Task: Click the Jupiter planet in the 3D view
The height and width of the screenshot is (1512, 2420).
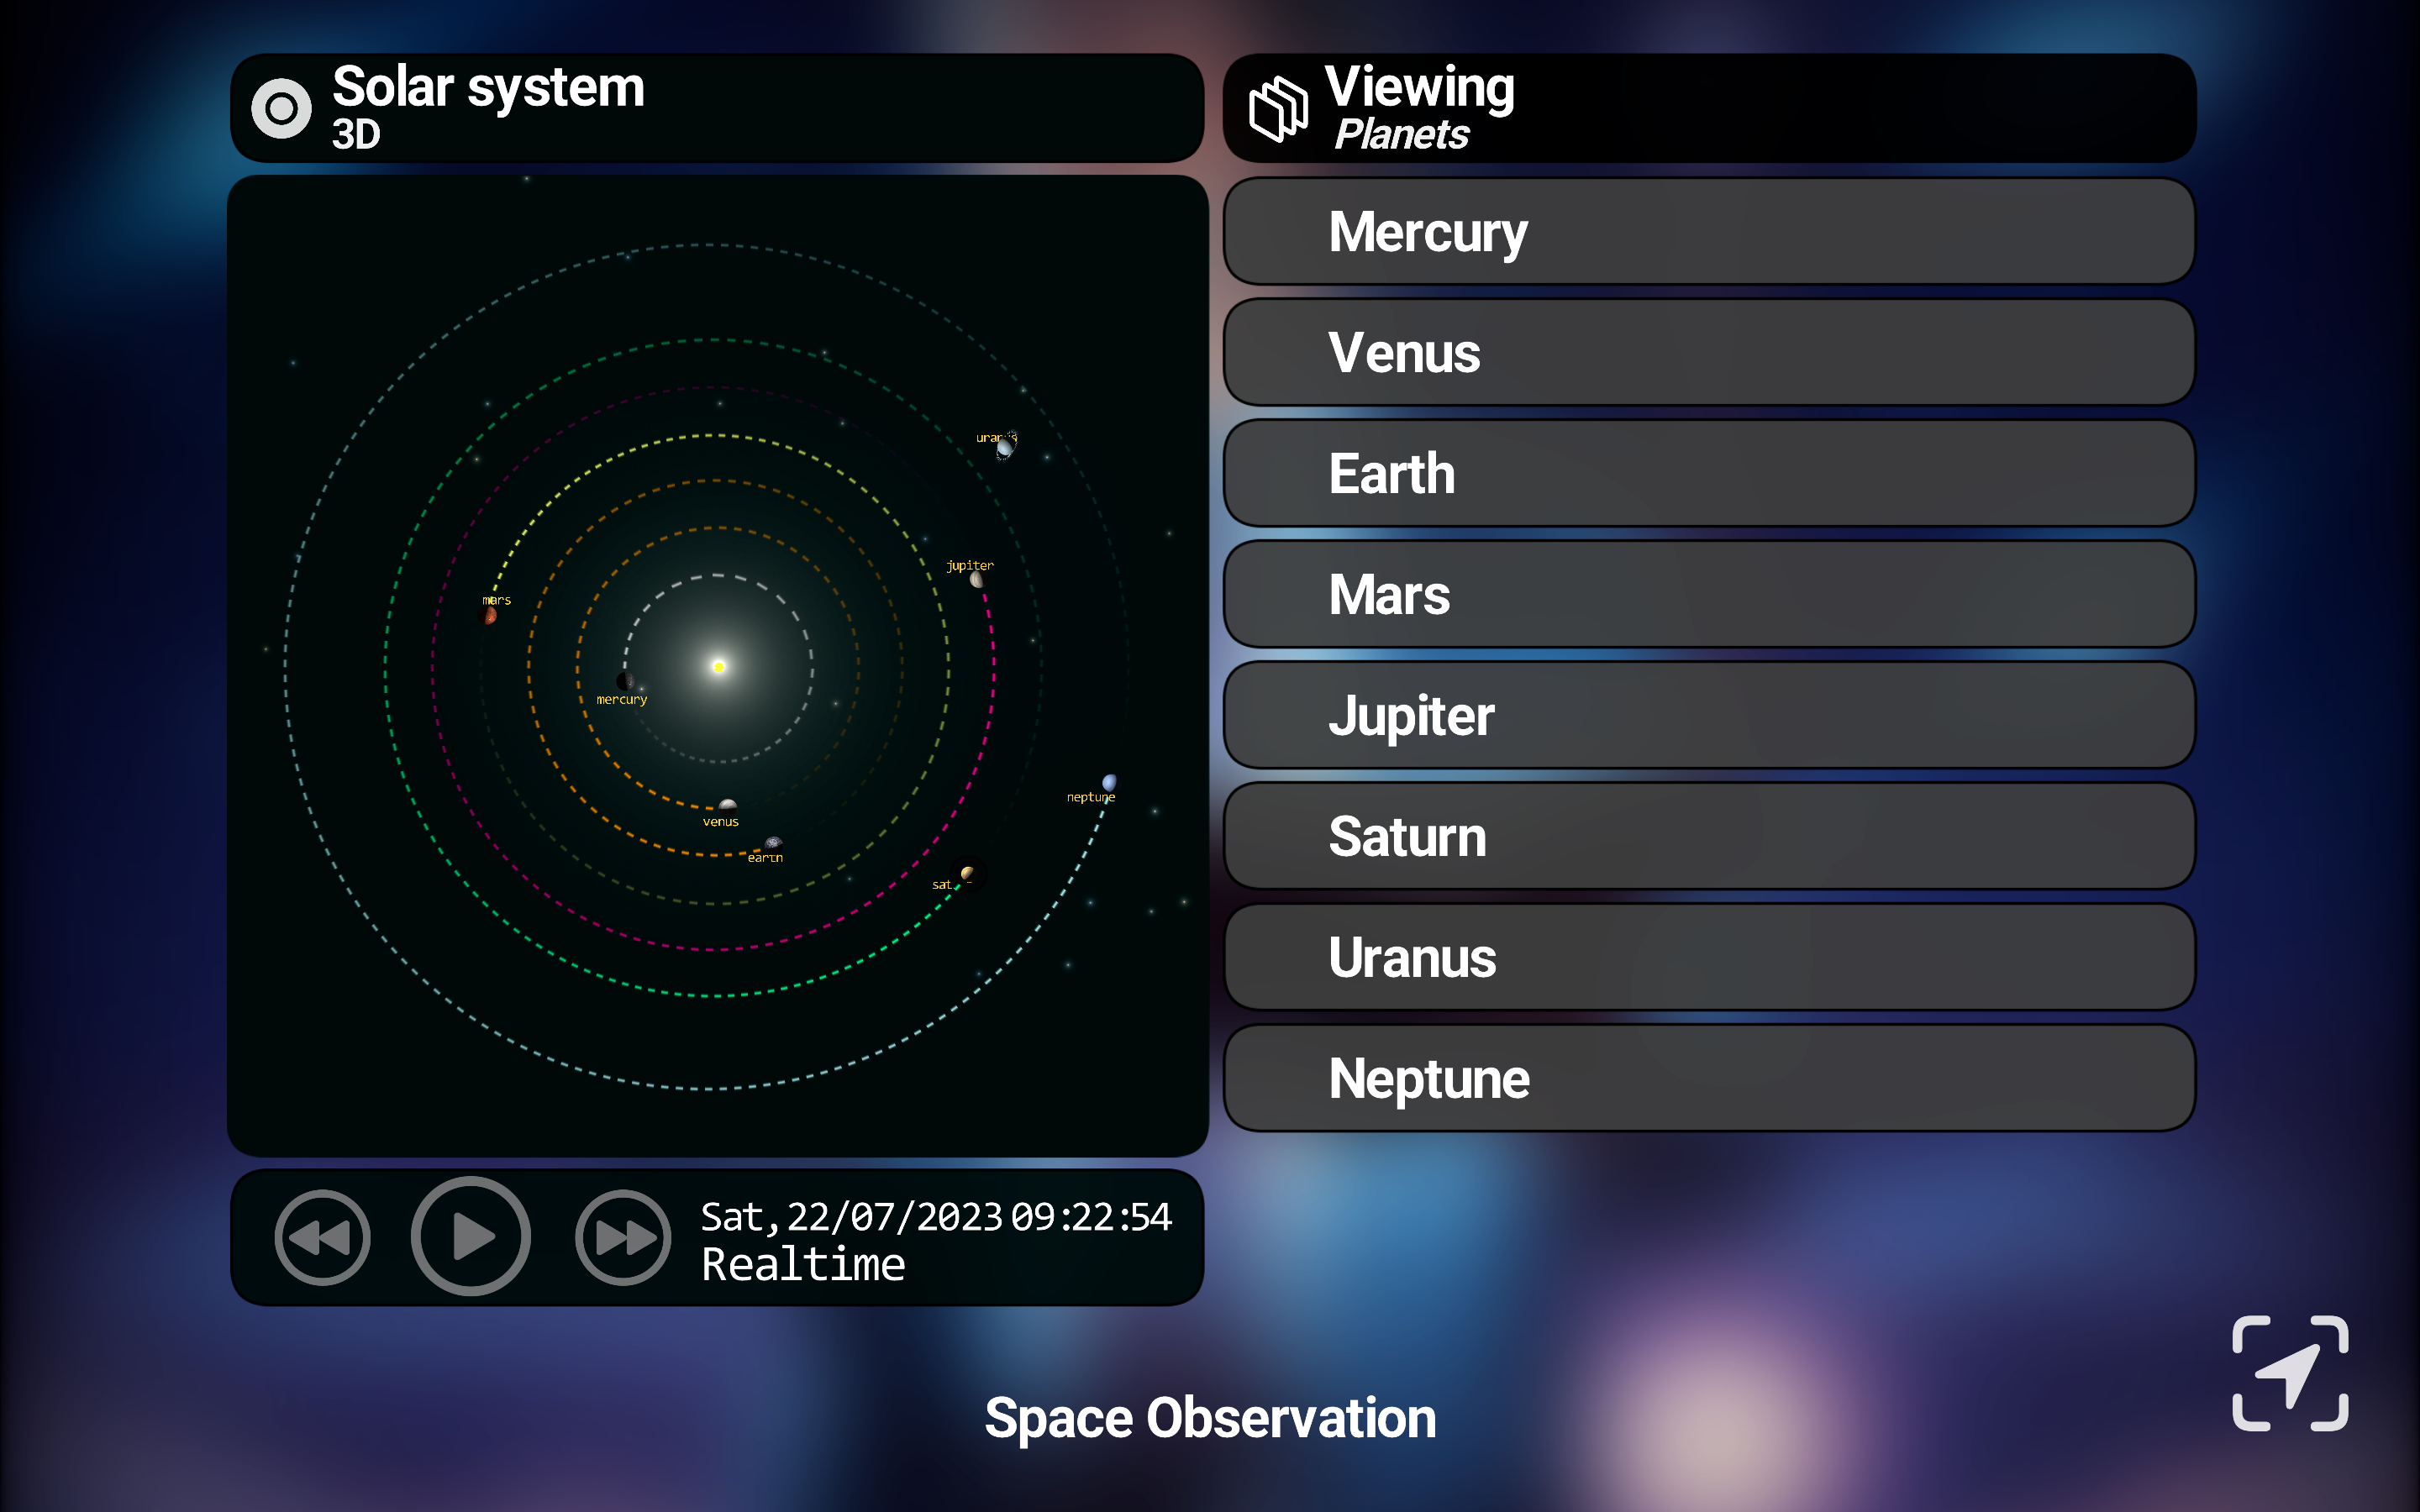Action: tap(977, 579)
